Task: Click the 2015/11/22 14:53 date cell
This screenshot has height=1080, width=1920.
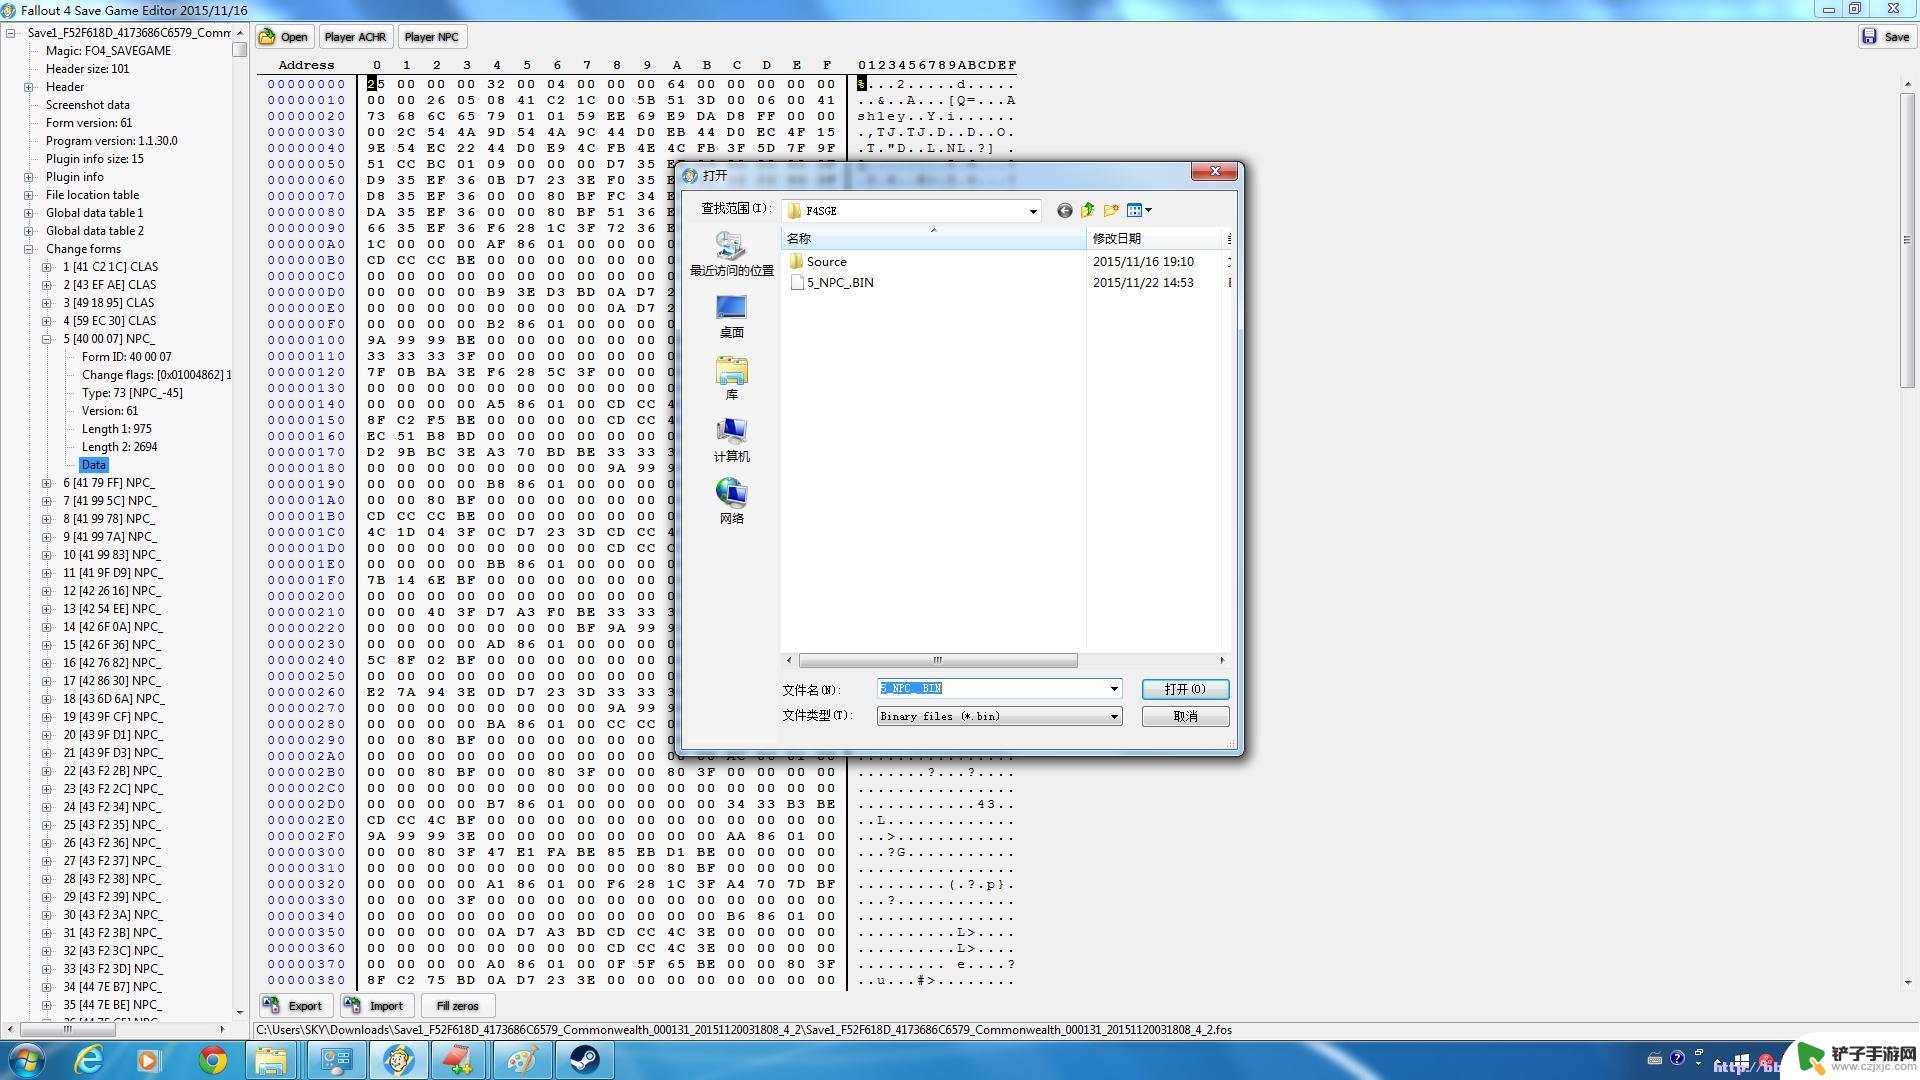Action: click(1143, 282)
